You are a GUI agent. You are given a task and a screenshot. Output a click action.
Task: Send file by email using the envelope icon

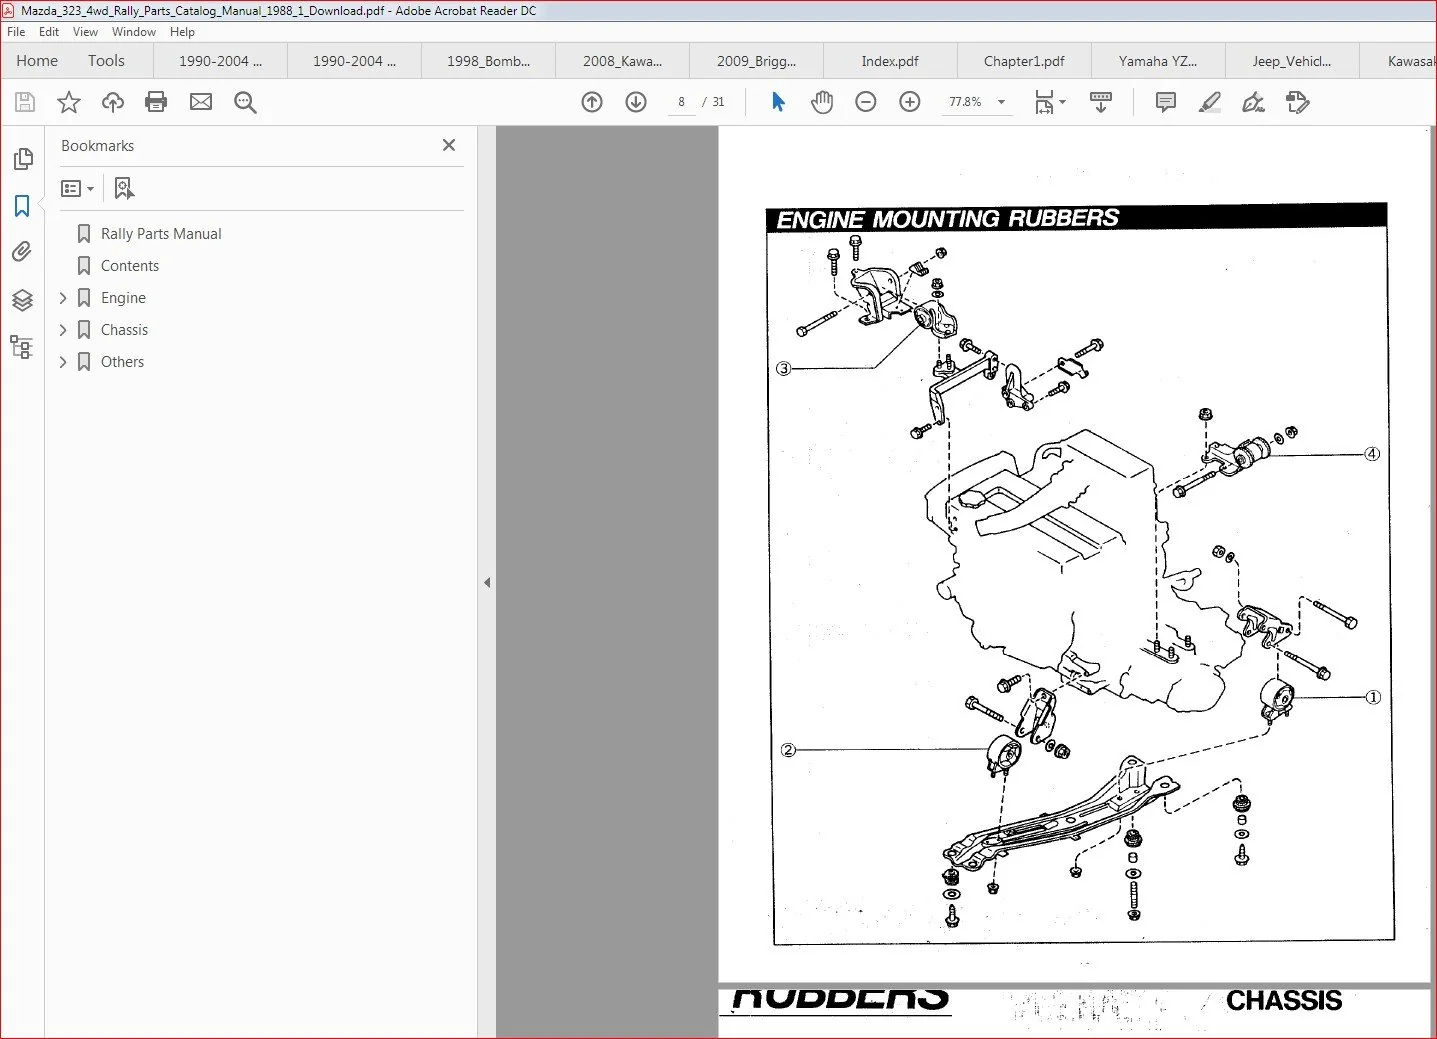point(201,102)
